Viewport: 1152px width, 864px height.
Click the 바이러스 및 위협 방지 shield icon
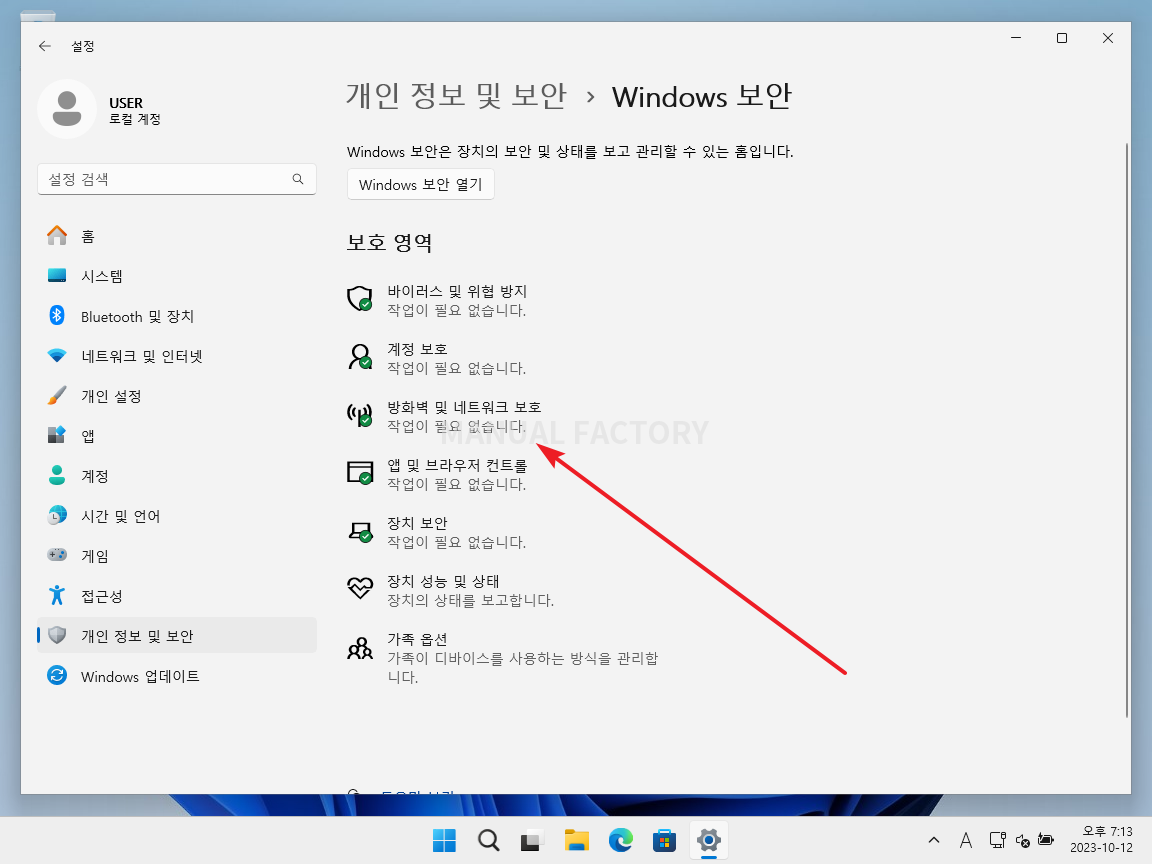coord(360,299)
